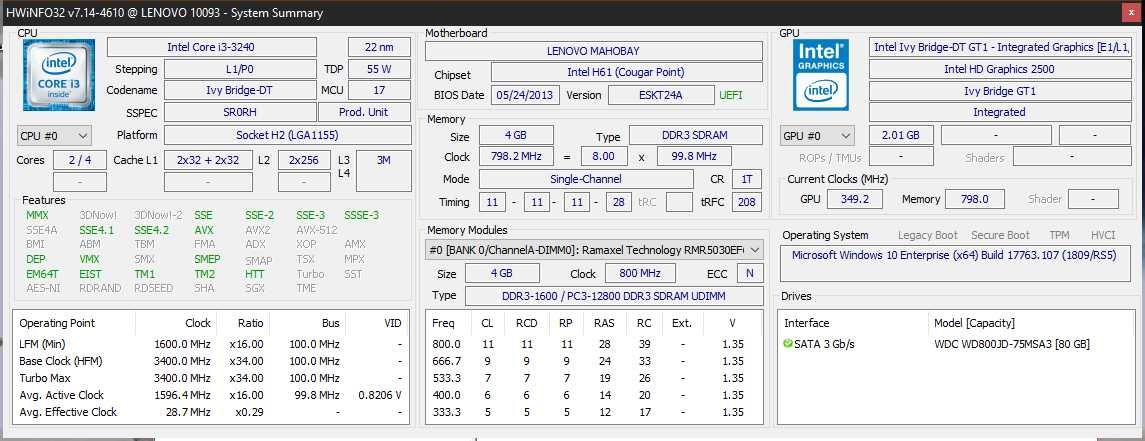
Task: Open the GPU #0 selector dropdown
Action: coord(817,136)
